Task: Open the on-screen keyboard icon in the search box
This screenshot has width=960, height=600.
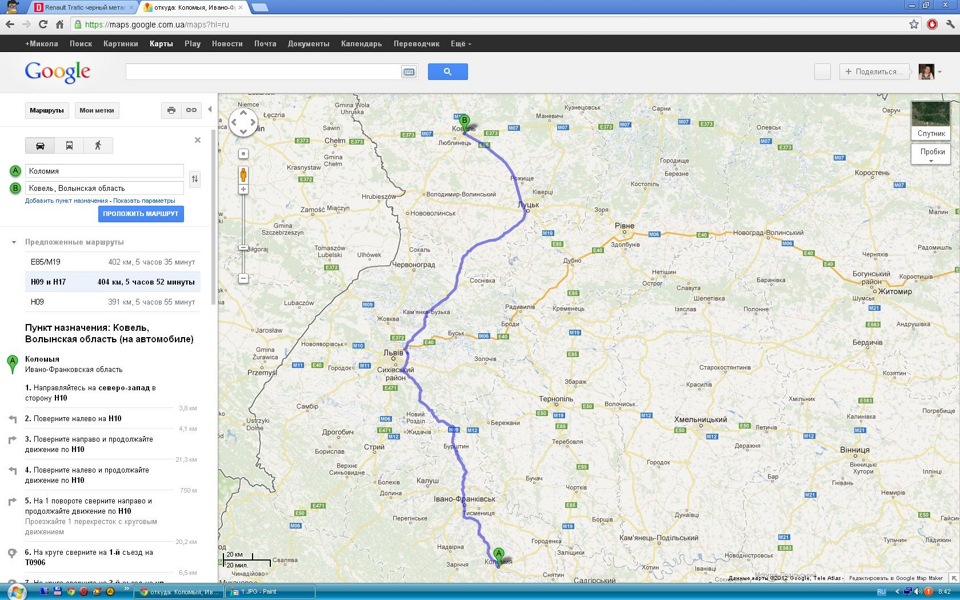Action: click(408, 72)
